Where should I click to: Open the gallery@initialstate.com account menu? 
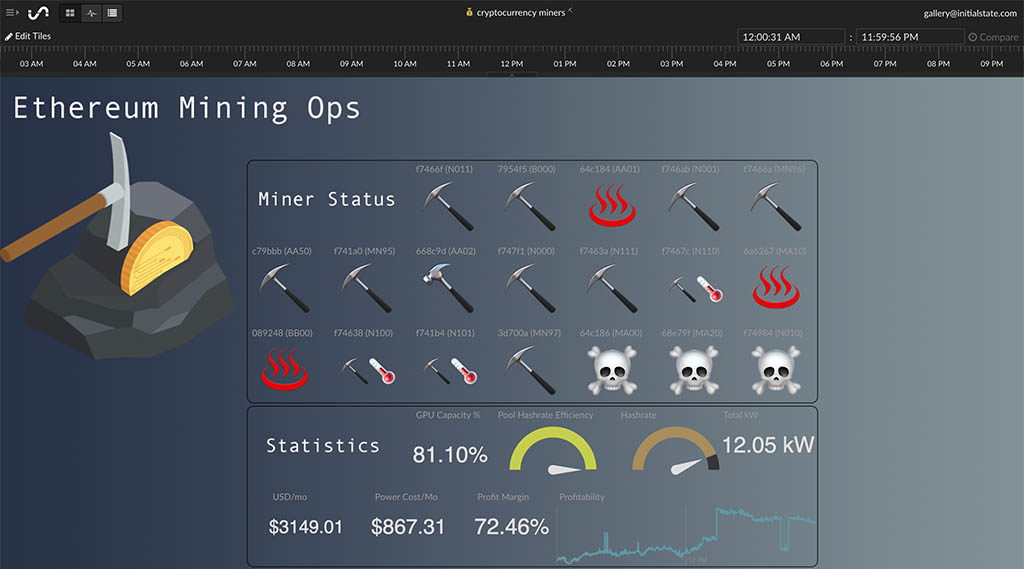[970, 13]
